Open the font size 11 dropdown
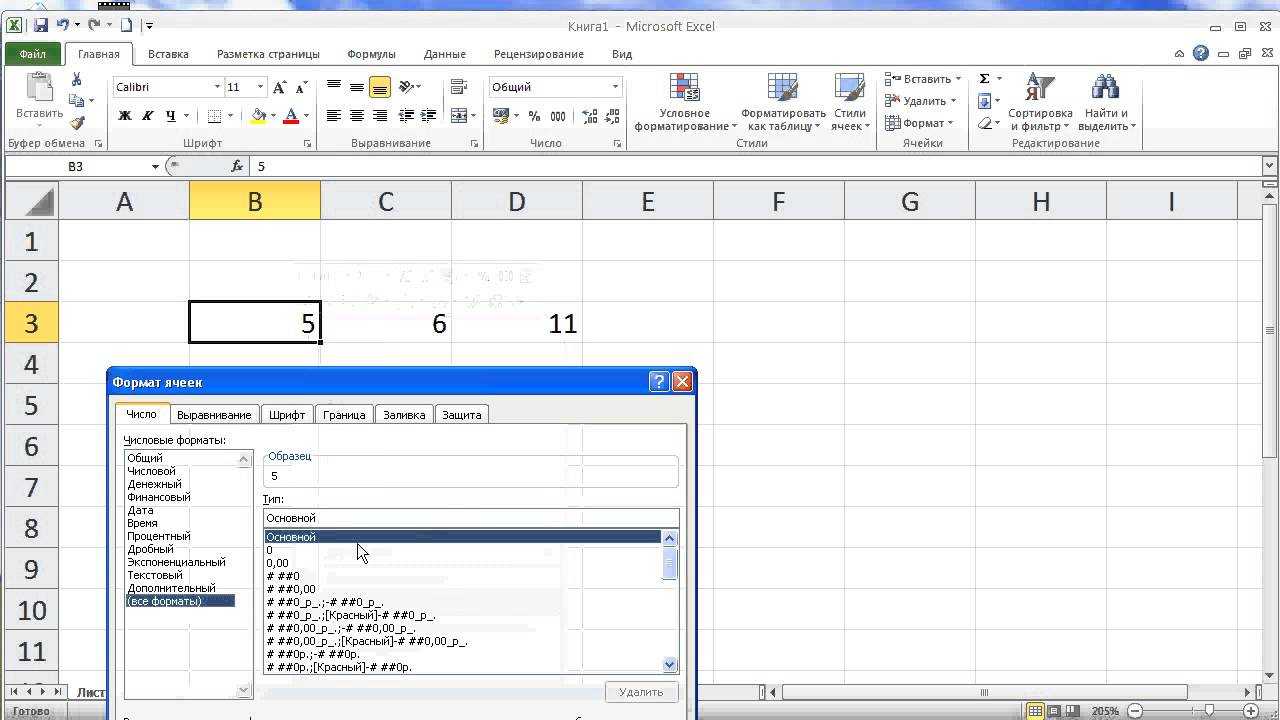1280x720 pixels. [x=260, y=87]
